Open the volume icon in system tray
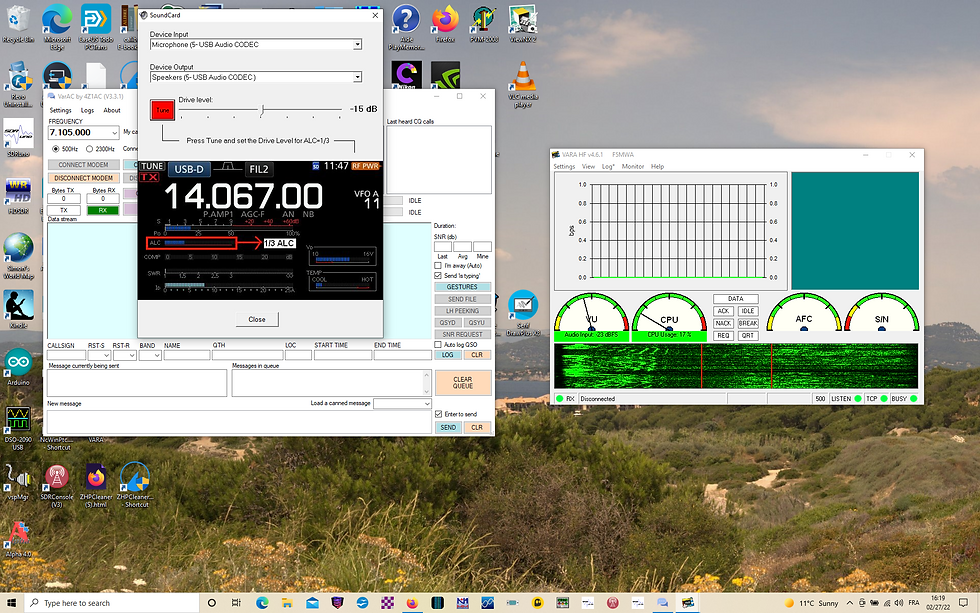Viewport: 980px width, 613px height. [x=898, y=603]
